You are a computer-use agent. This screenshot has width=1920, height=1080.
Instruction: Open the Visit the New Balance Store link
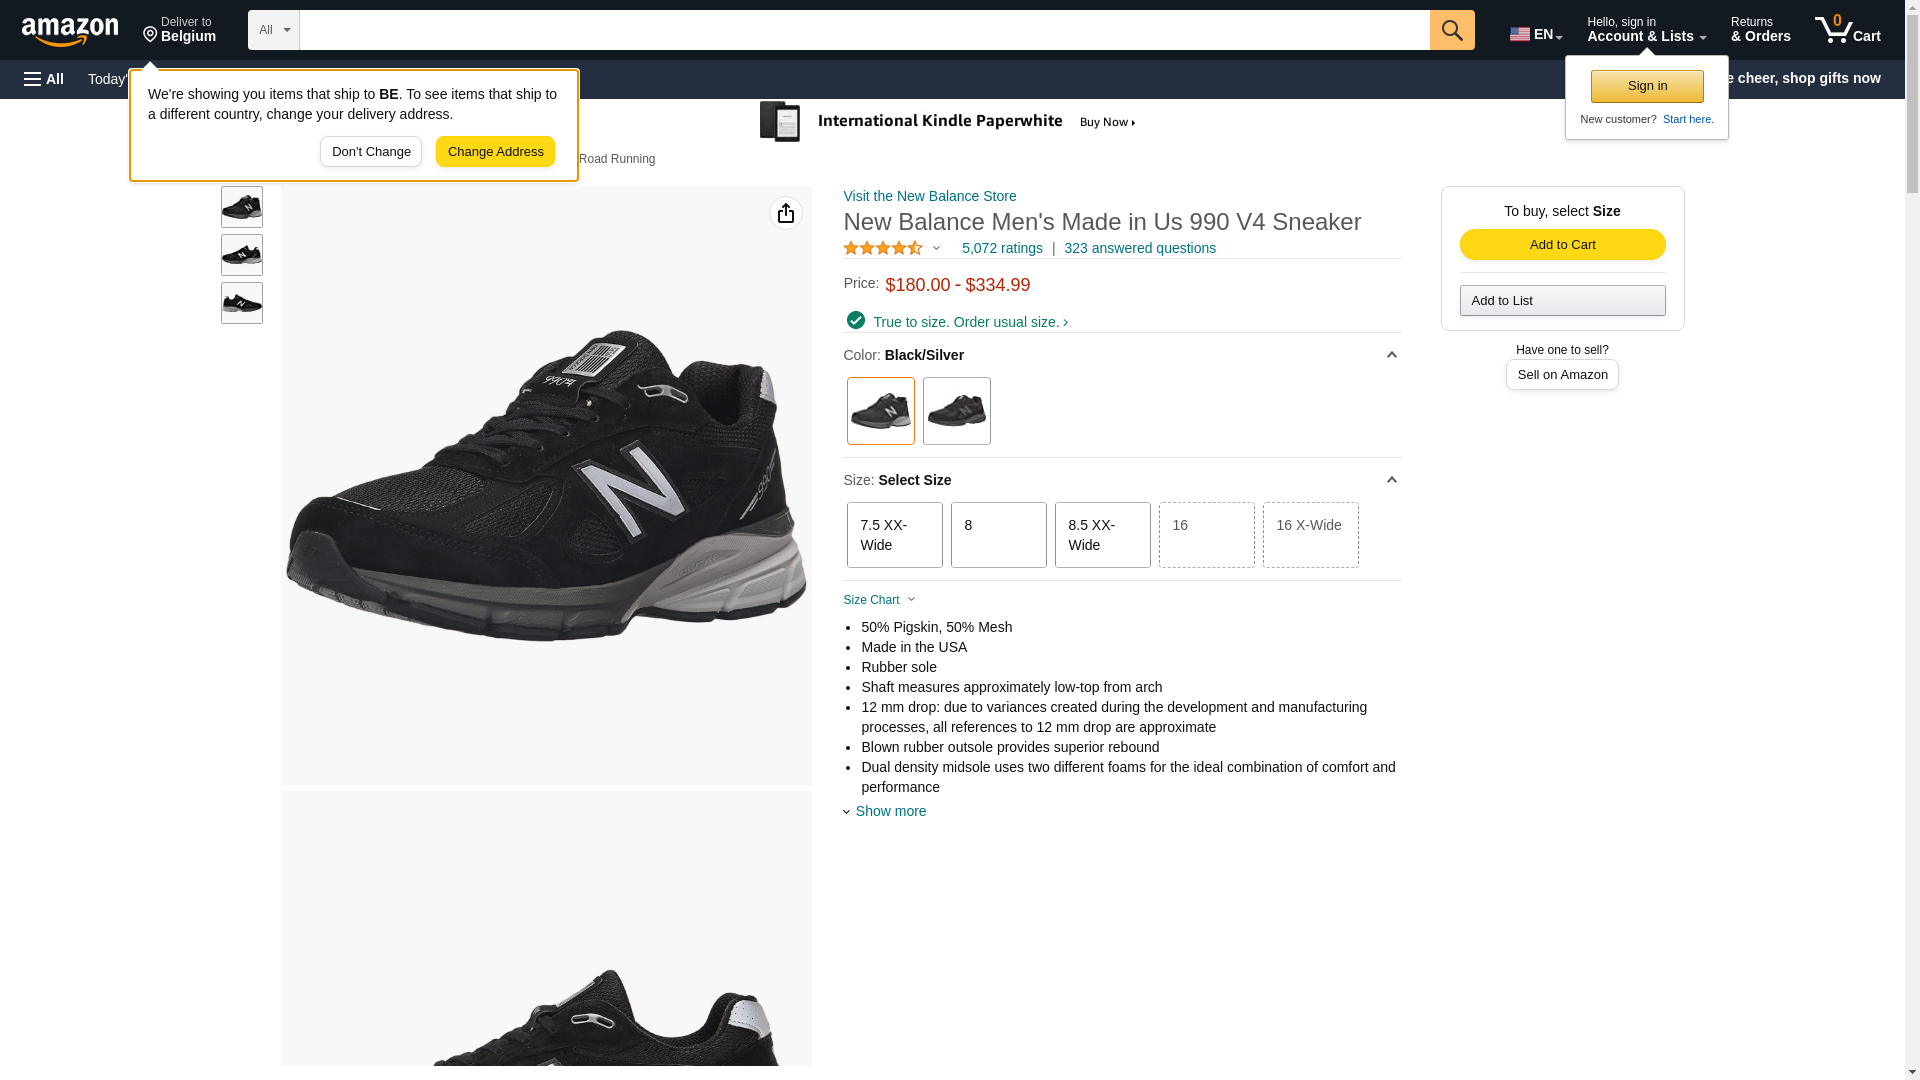point(929,196)
